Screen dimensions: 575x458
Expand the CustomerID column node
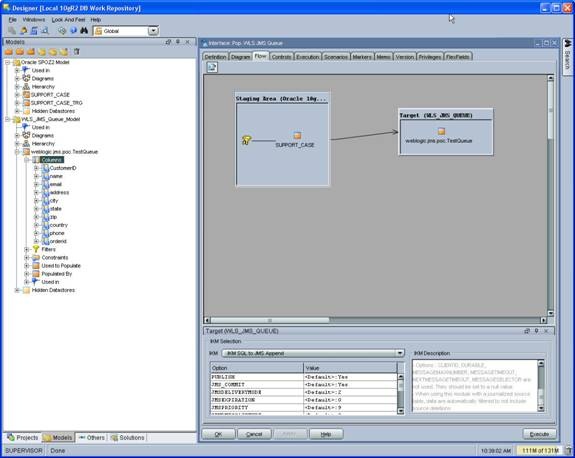pyautogui.click(x=36, y=168)
